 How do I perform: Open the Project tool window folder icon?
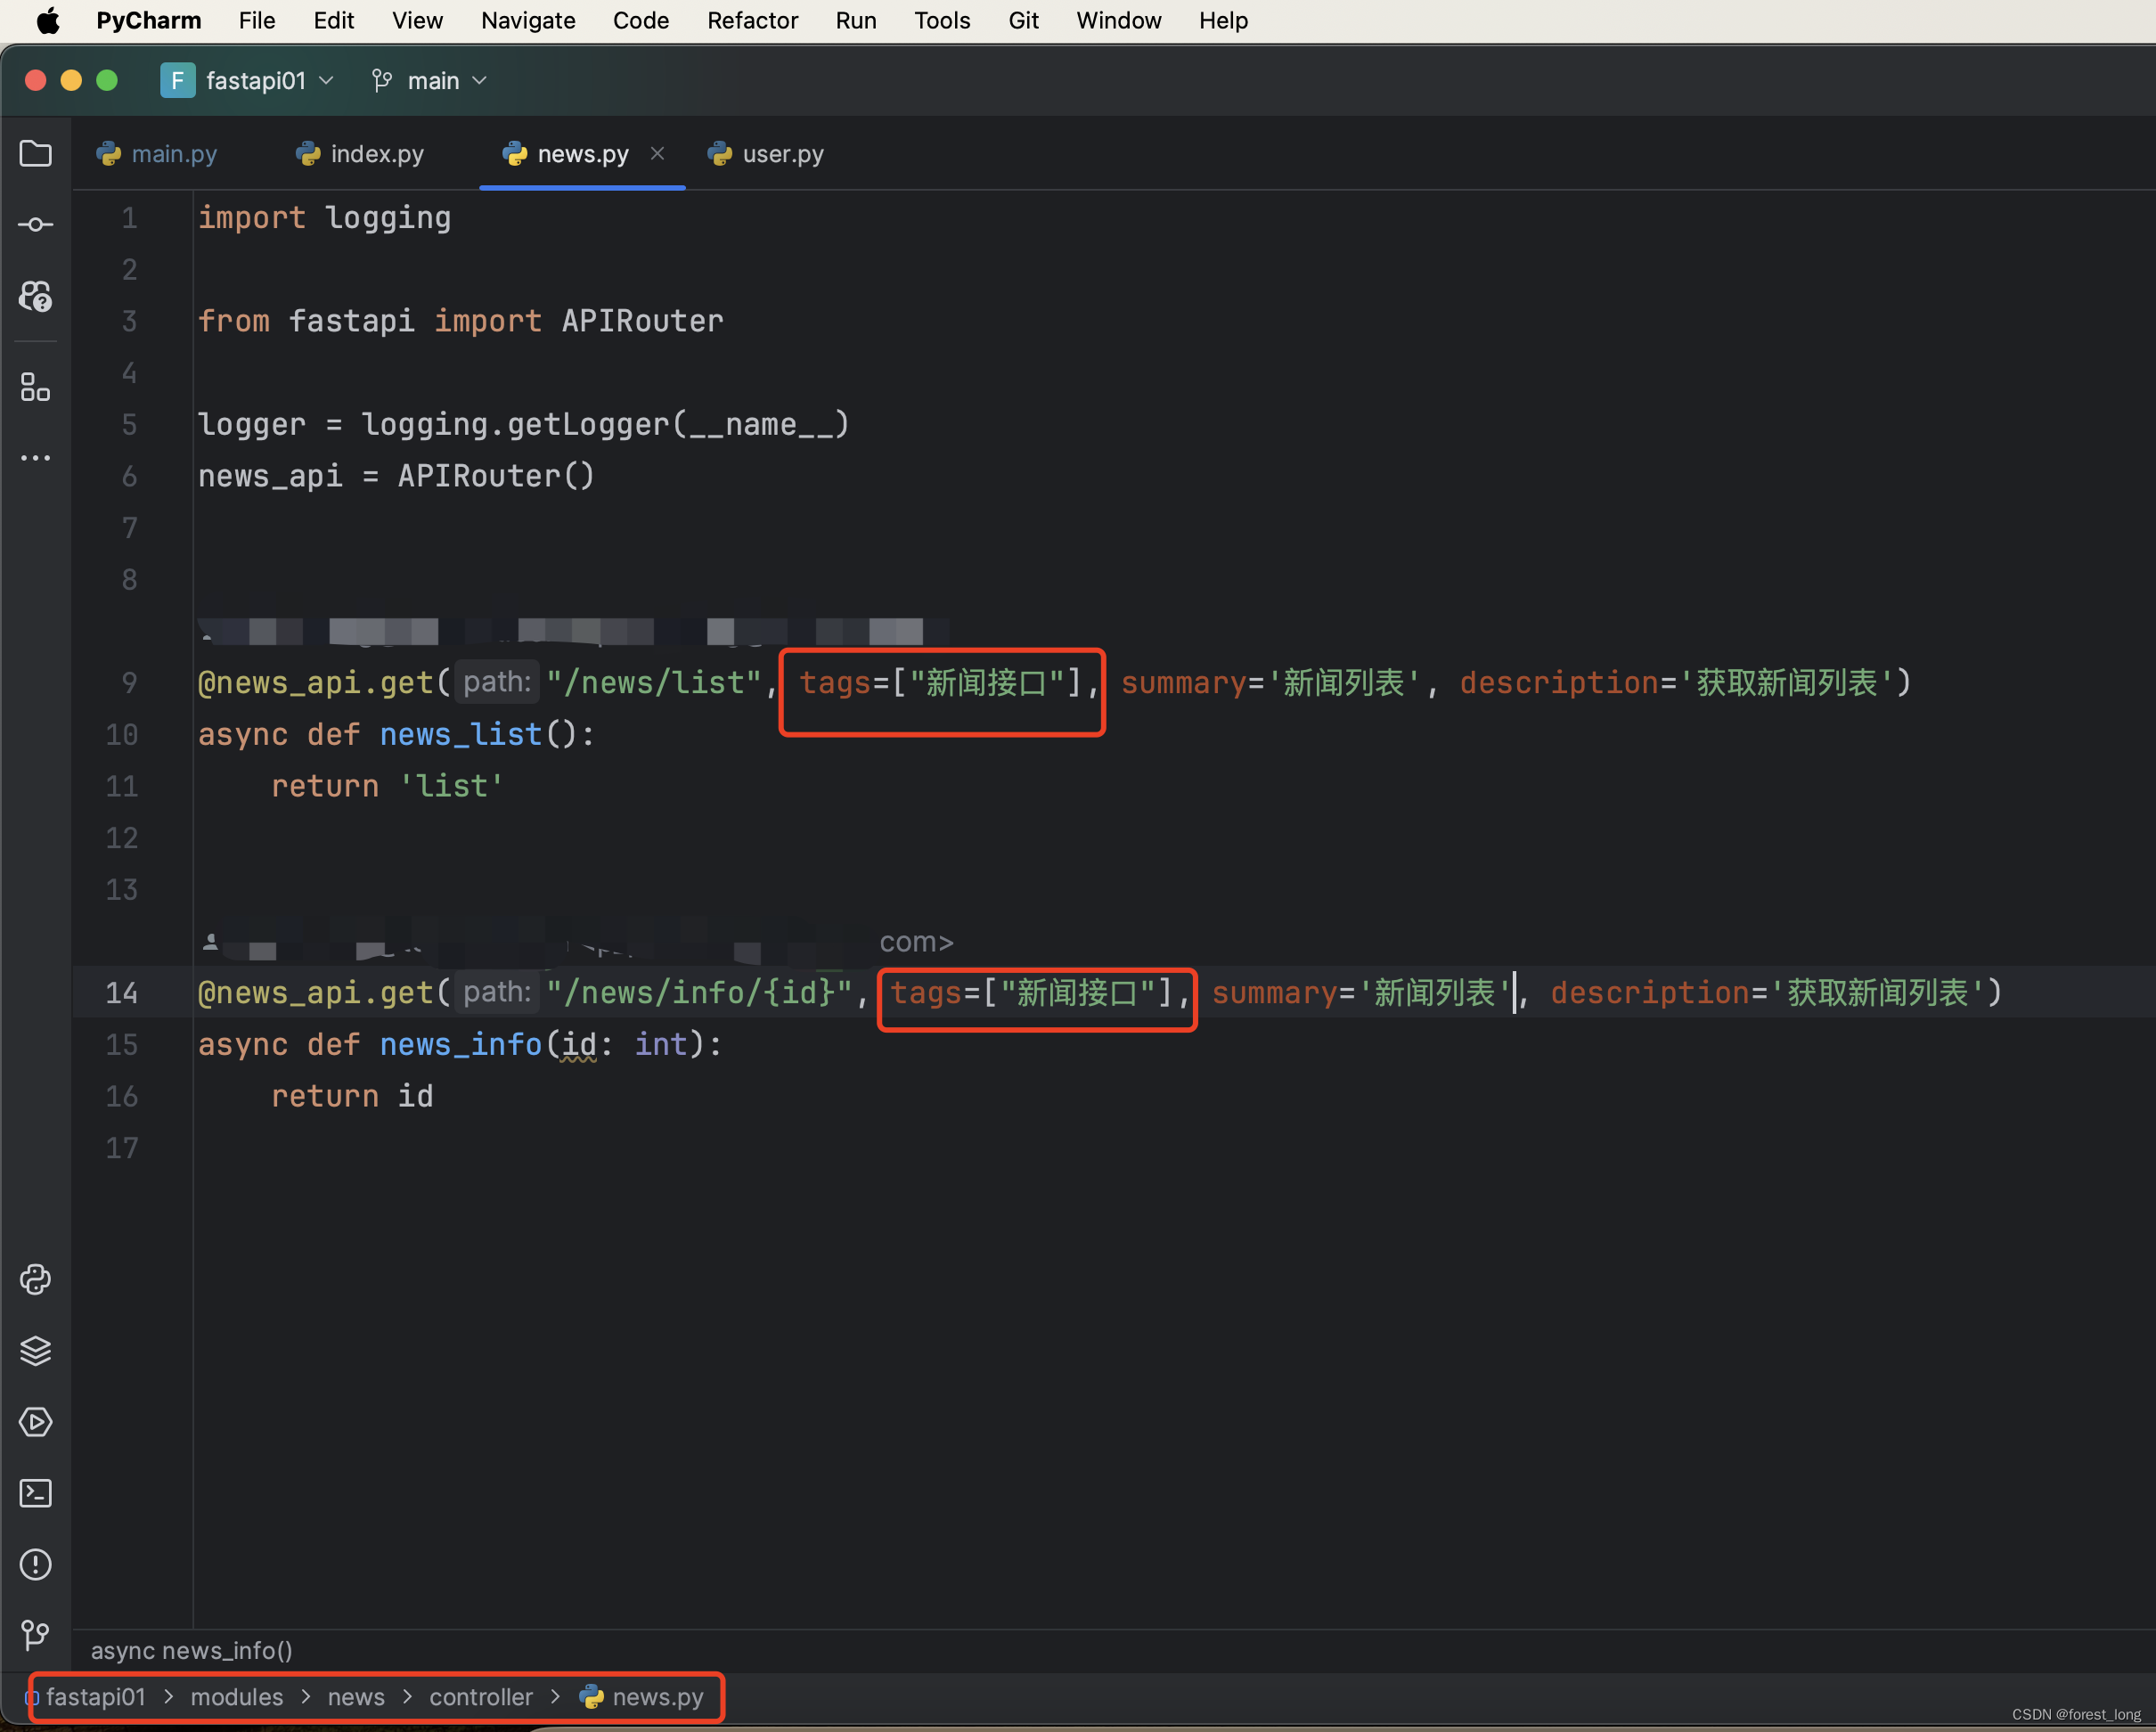tap(35, 152)
